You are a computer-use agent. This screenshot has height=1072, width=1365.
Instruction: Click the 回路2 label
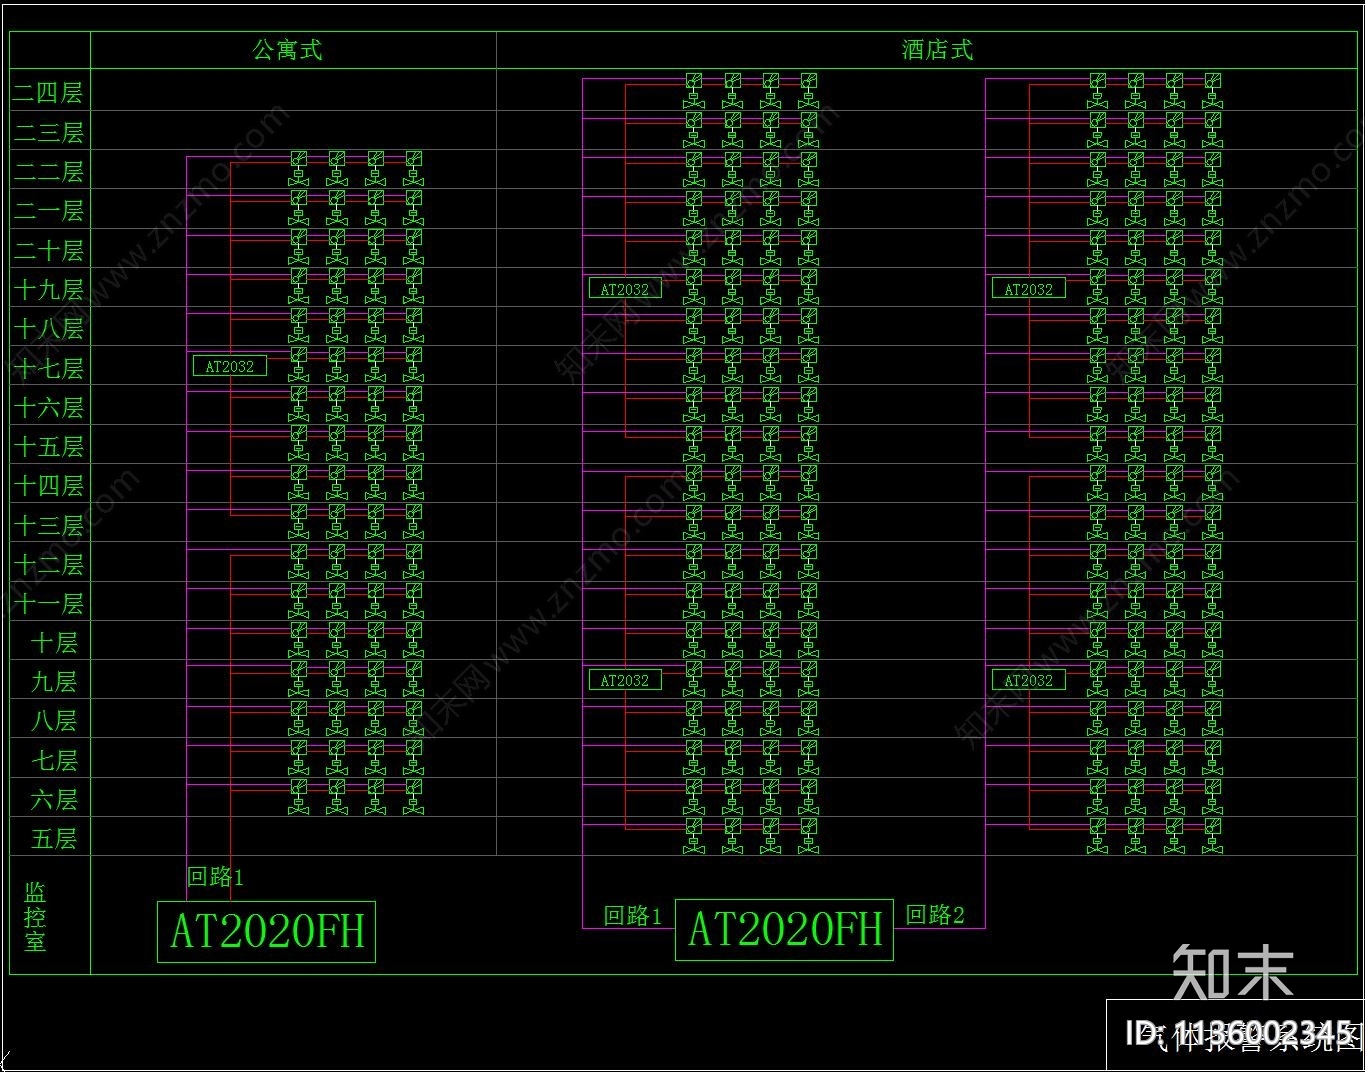click(x=935, y=914)
